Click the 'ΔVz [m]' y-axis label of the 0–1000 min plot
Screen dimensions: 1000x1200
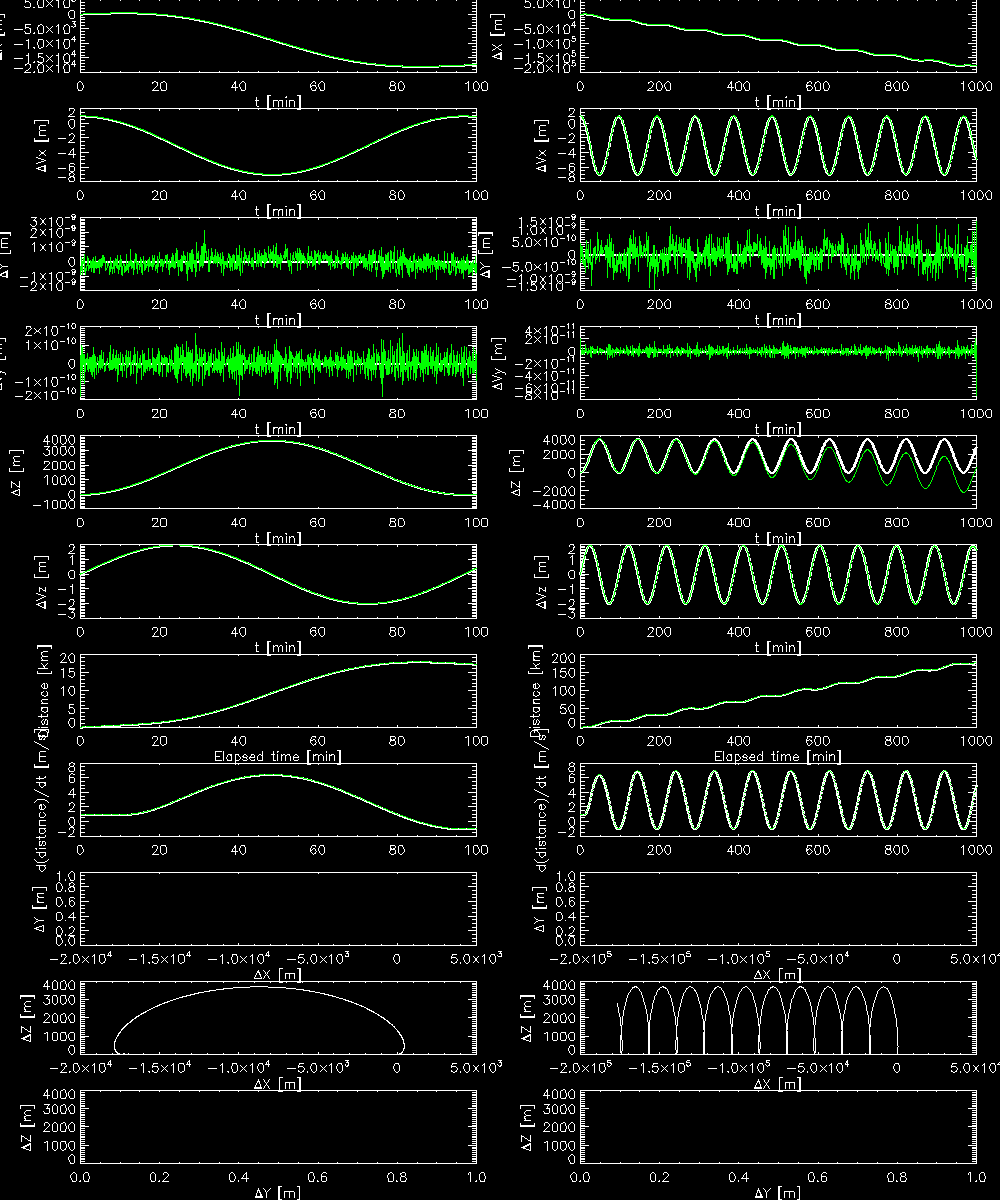(542, 583)
